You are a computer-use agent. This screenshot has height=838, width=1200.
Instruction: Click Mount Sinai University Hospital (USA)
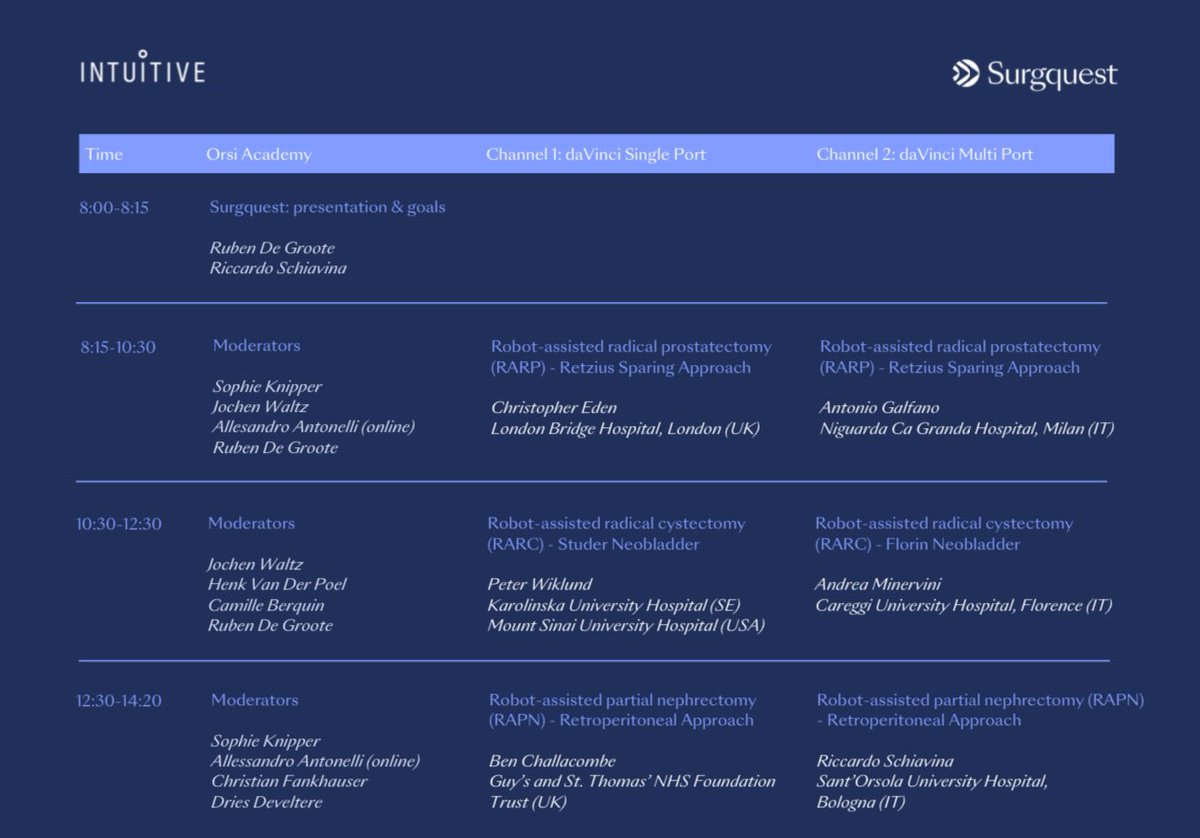pos(626,625)
